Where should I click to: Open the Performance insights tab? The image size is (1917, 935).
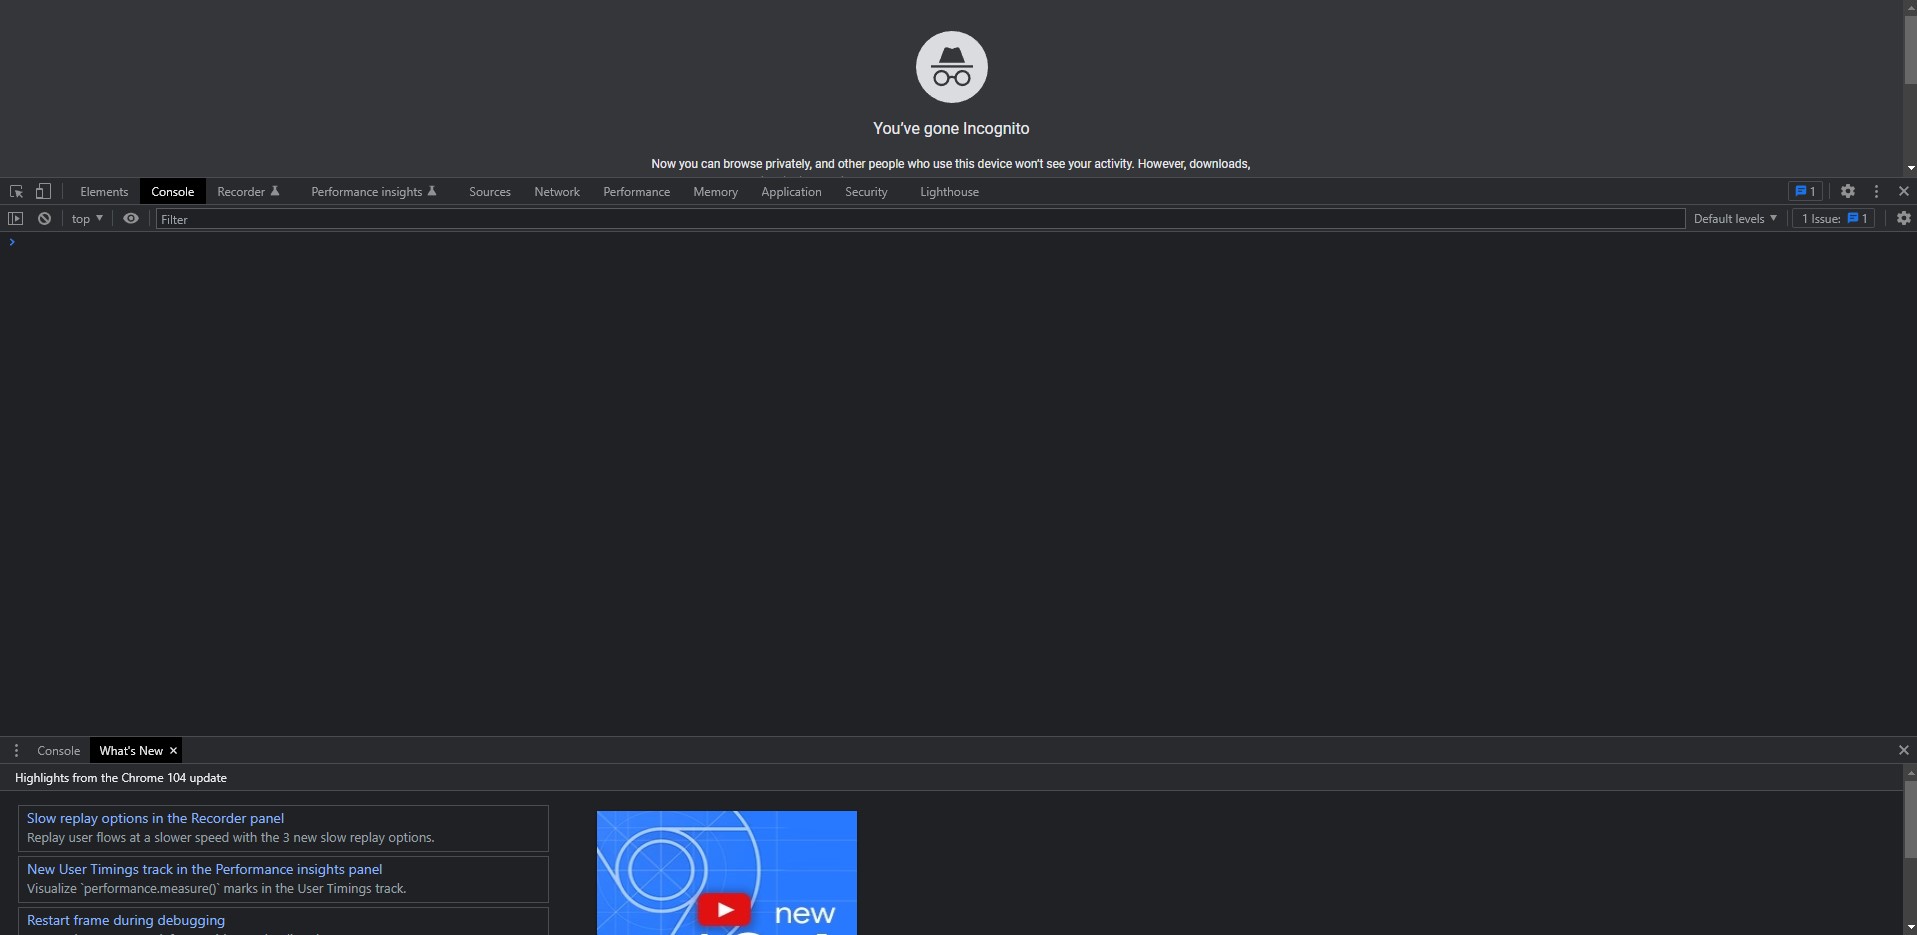pos(373,192)
